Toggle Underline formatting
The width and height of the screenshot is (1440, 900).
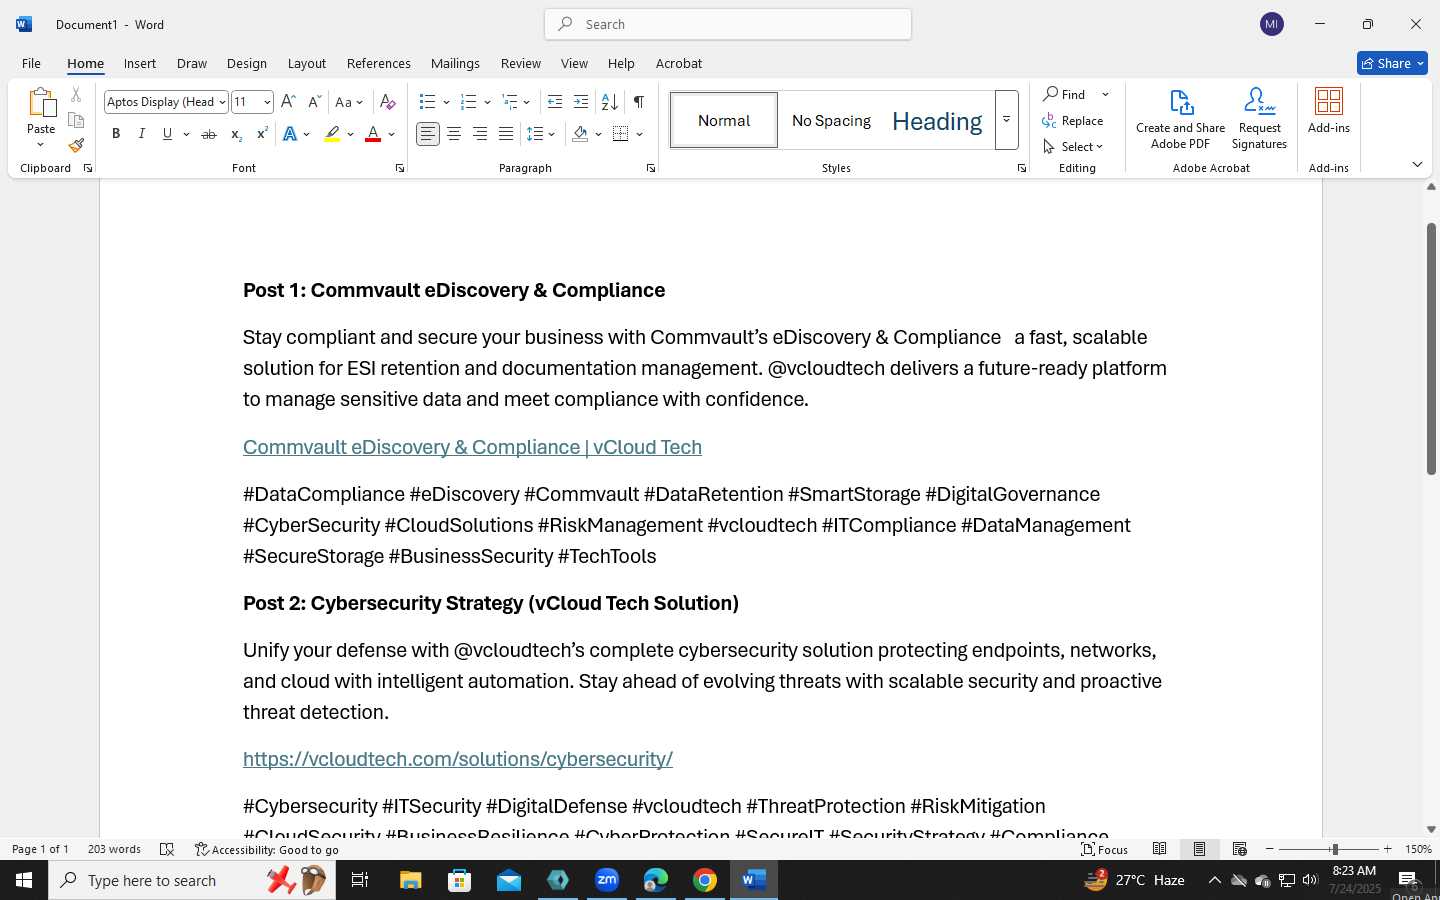[x=167, y=134]
